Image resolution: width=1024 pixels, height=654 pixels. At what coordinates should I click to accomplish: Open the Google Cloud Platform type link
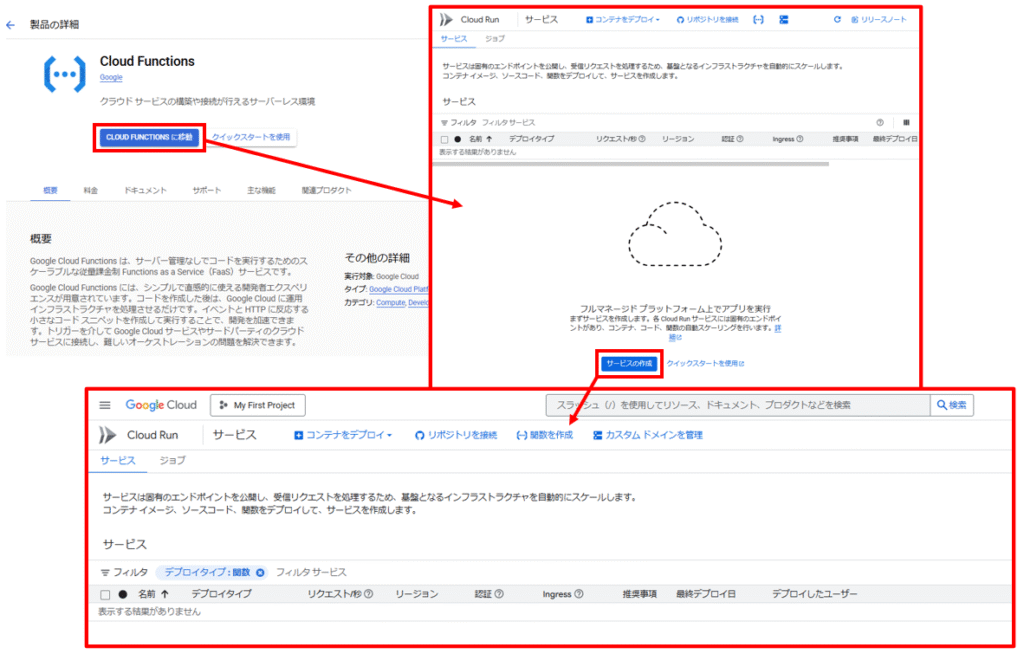pyautogui.click(x=398, y=289)
